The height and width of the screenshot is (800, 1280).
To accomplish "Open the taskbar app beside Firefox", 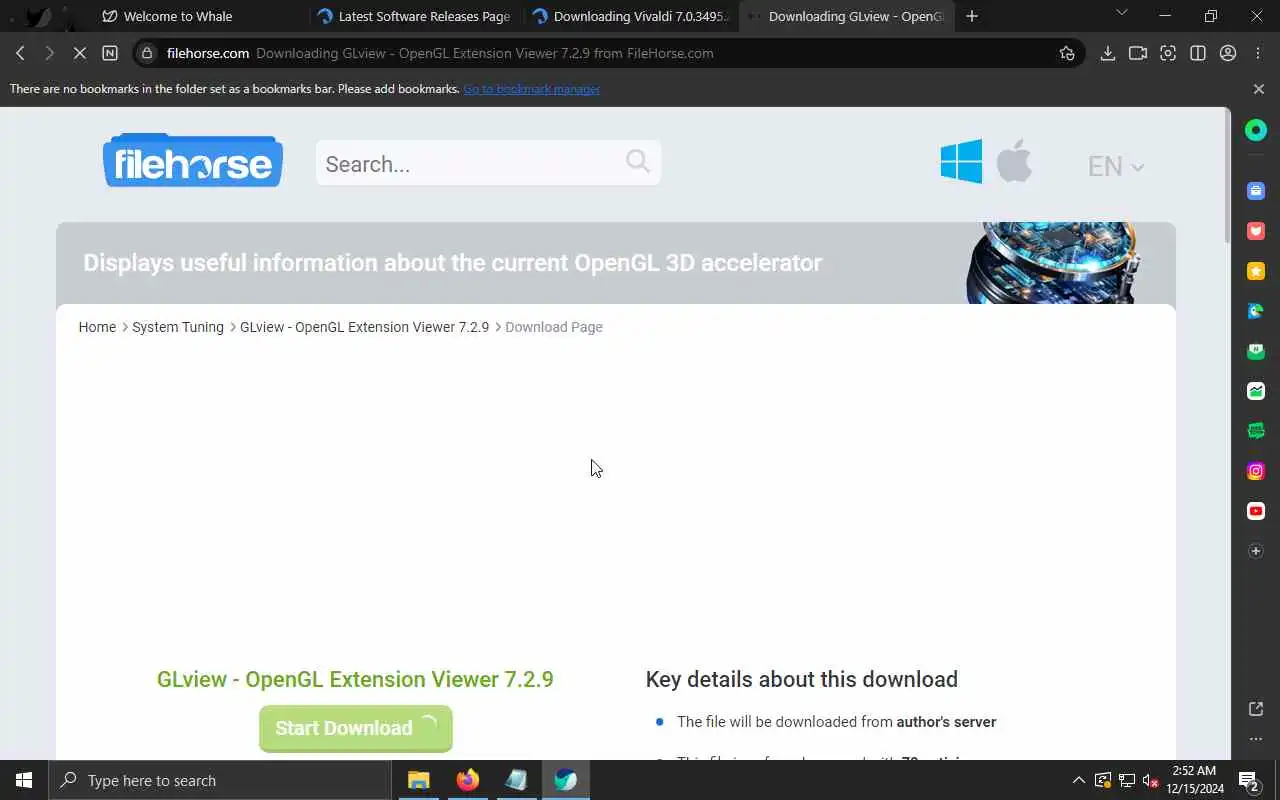I will pos(516,780).
